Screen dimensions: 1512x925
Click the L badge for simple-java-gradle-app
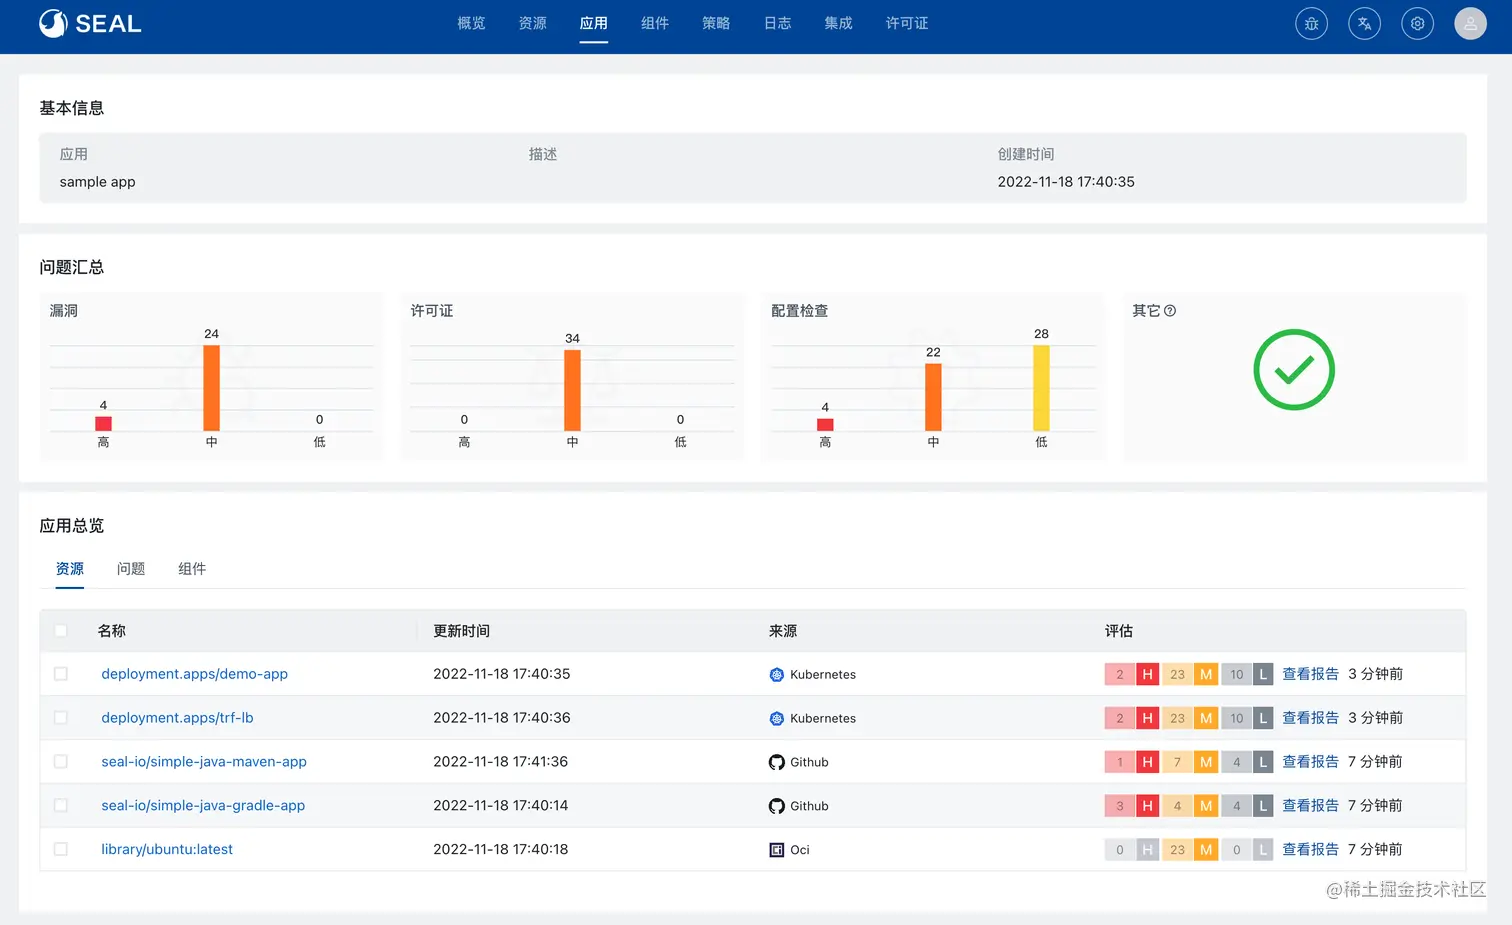pos(1263,806)
